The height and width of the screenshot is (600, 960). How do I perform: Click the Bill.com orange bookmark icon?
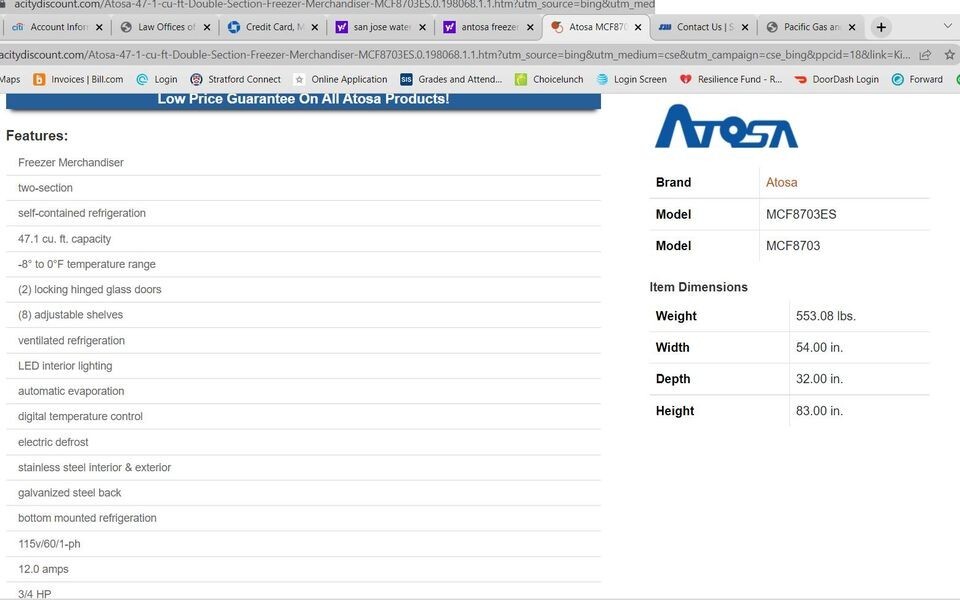[x=39, y=79]
